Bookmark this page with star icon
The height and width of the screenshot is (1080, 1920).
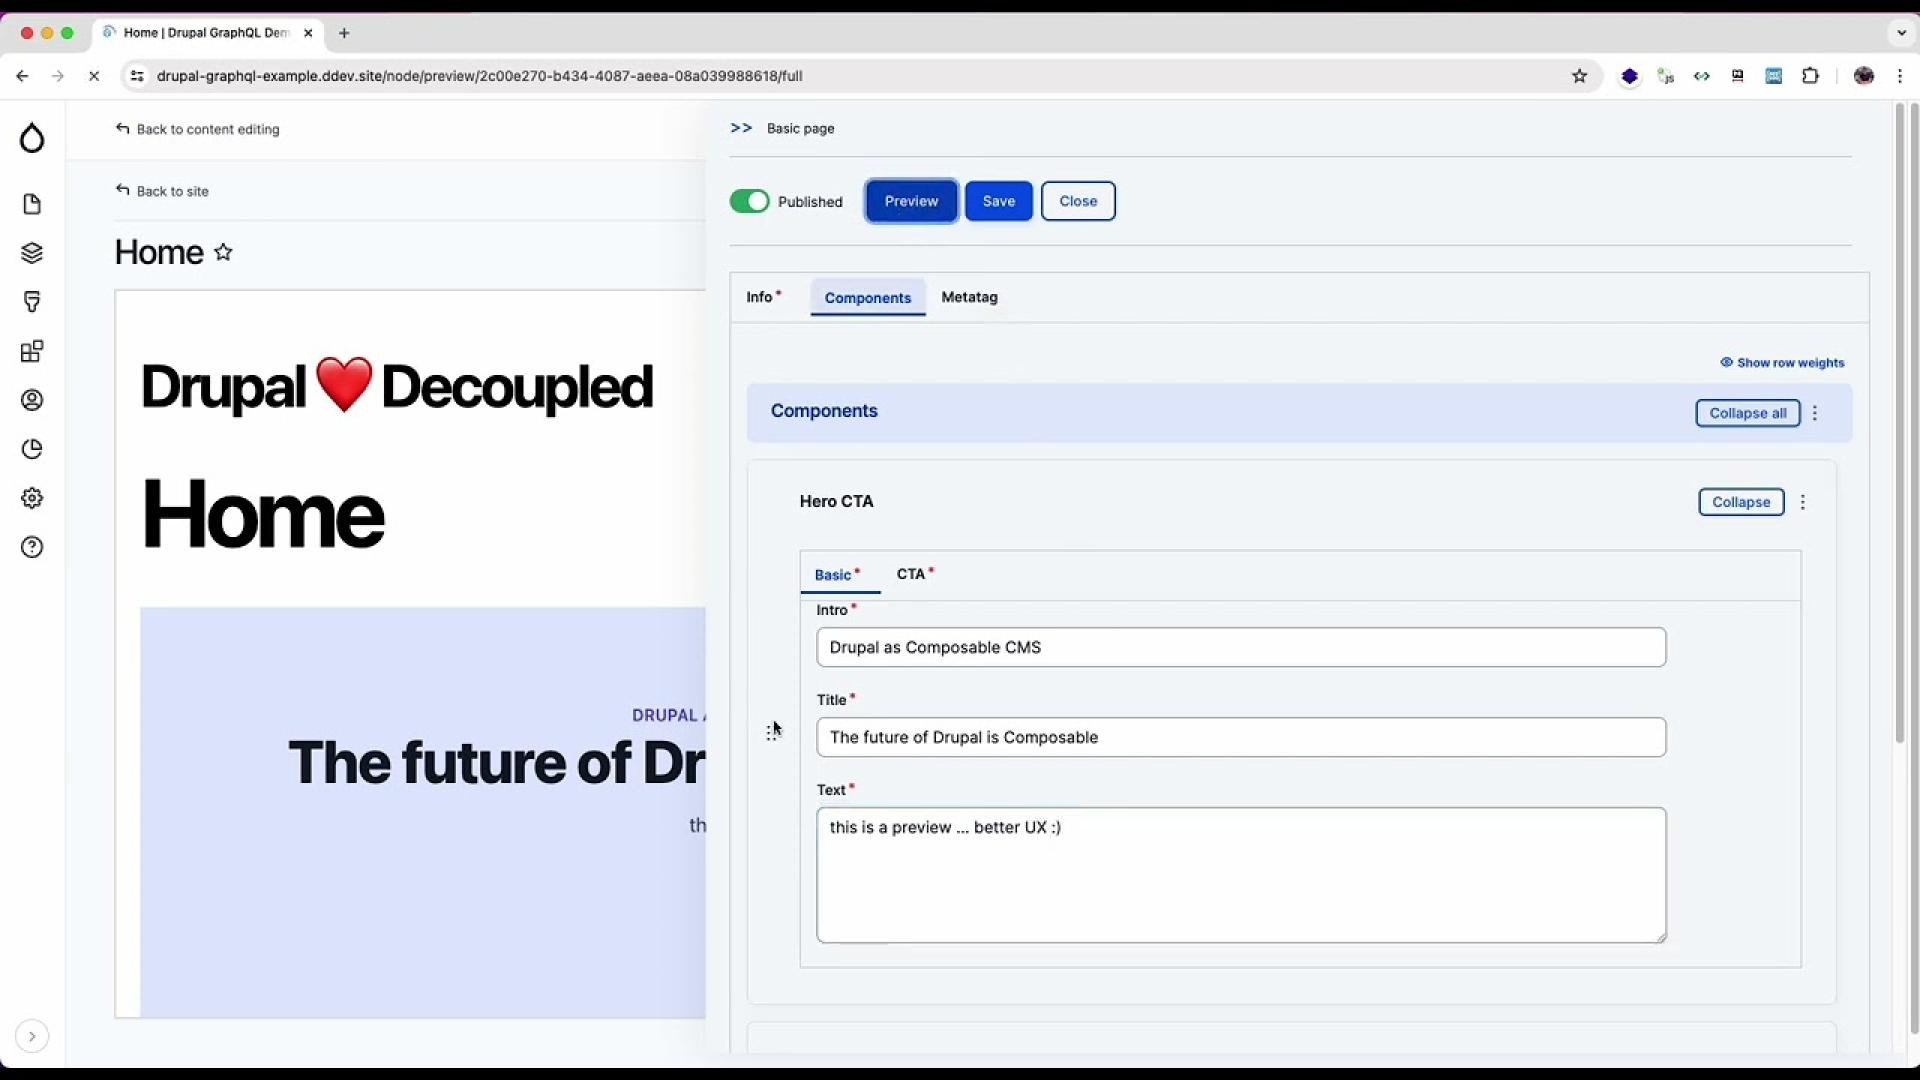pos(1579,76)
